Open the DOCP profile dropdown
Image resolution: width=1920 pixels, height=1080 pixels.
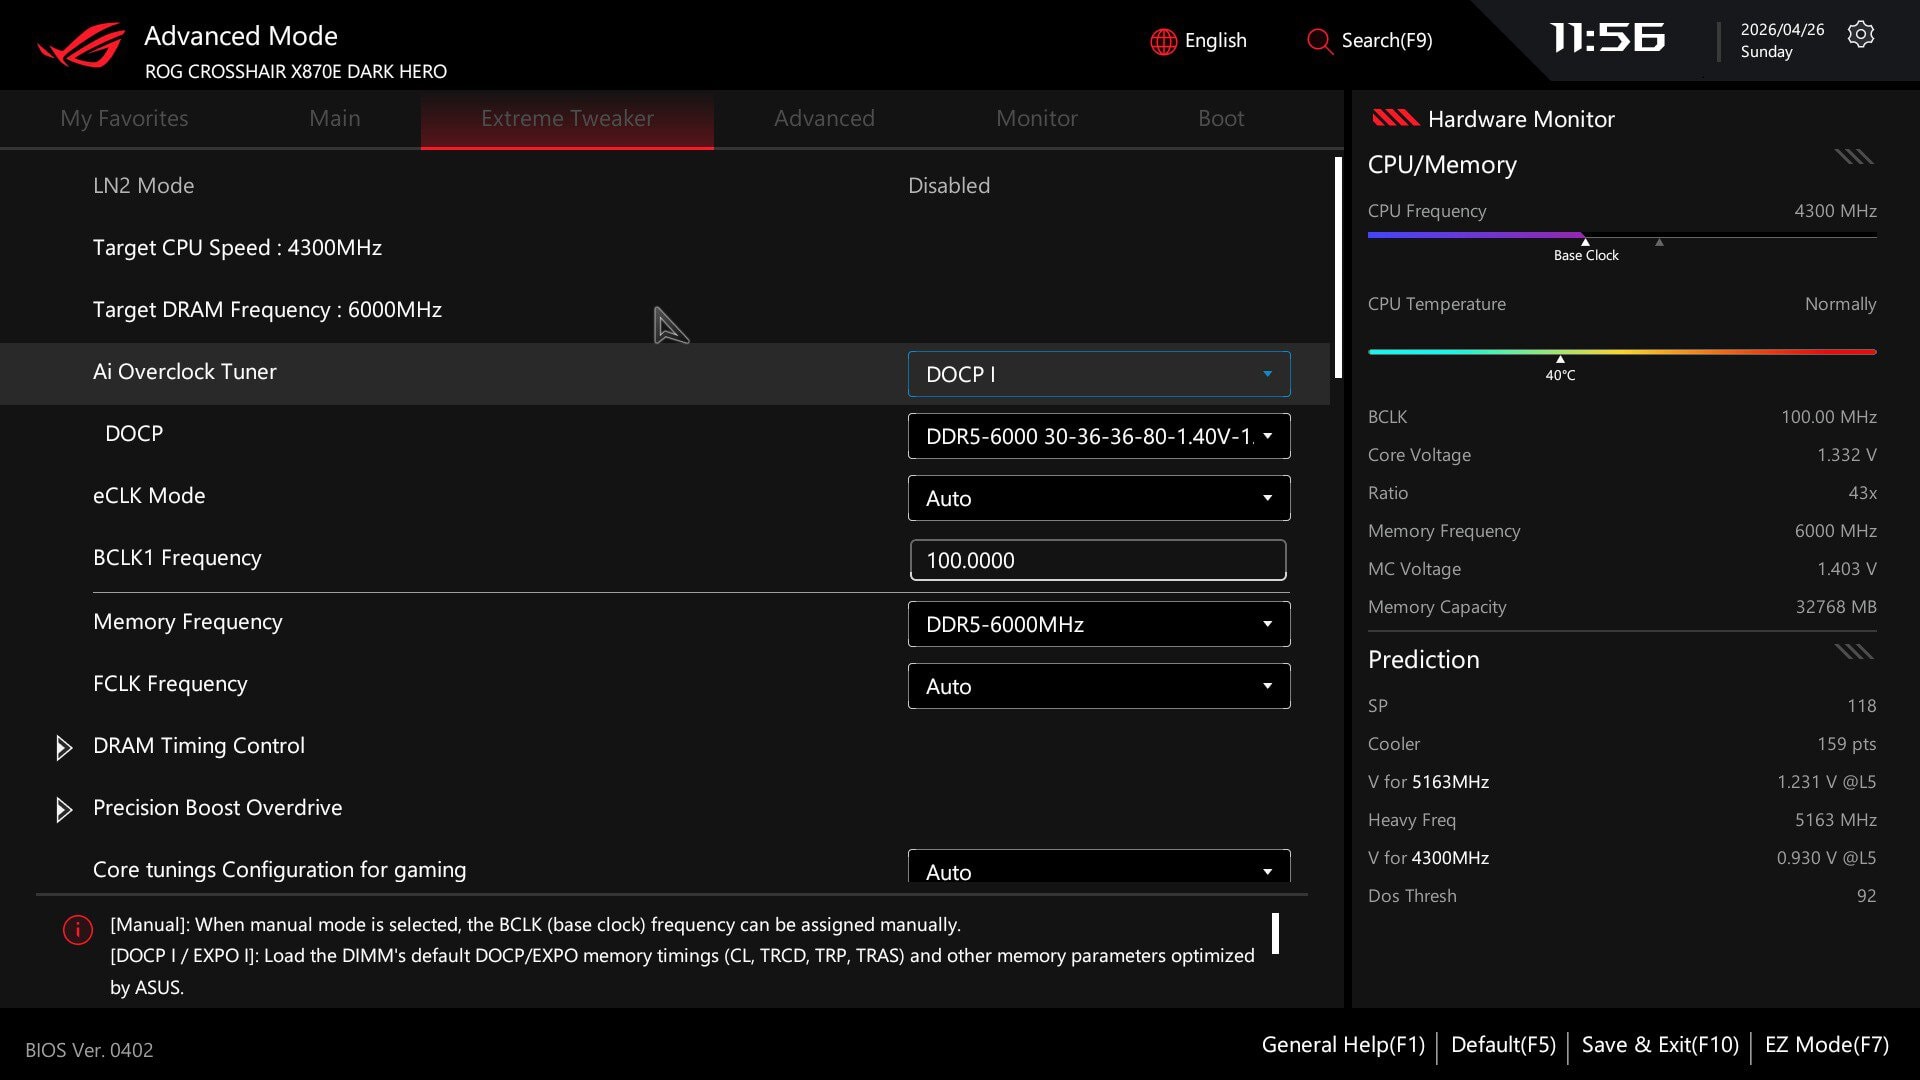[1098, 436]
